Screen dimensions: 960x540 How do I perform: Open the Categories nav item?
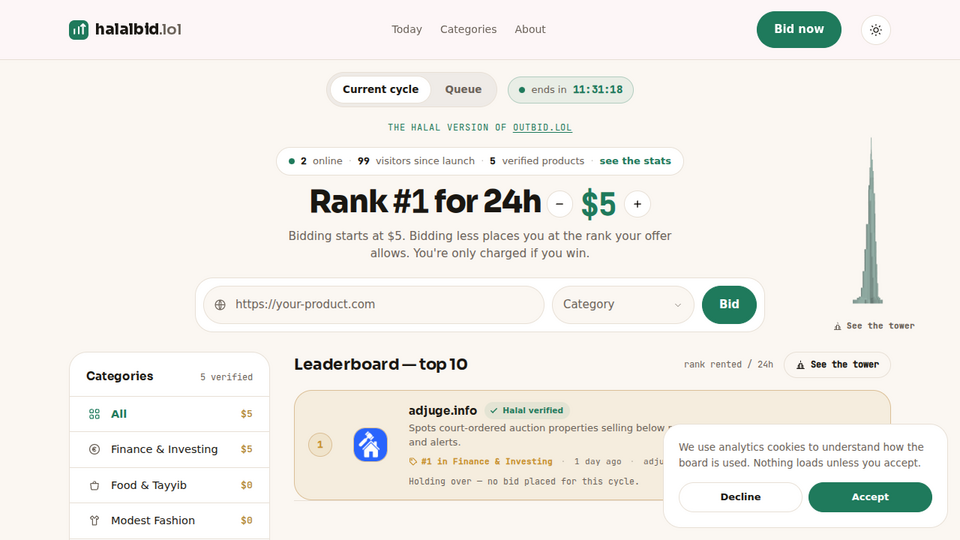tap(468, 29)
